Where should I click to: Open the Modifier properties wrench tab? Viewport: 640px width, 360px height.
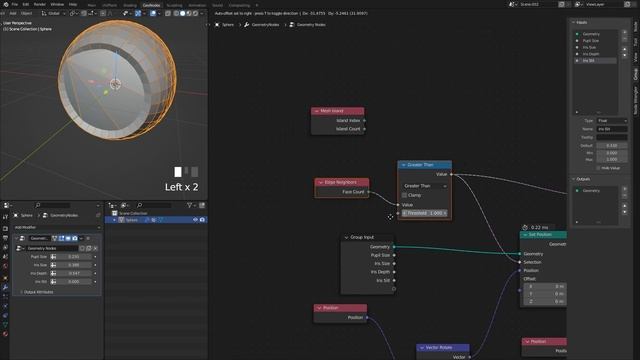click(5, 287)
